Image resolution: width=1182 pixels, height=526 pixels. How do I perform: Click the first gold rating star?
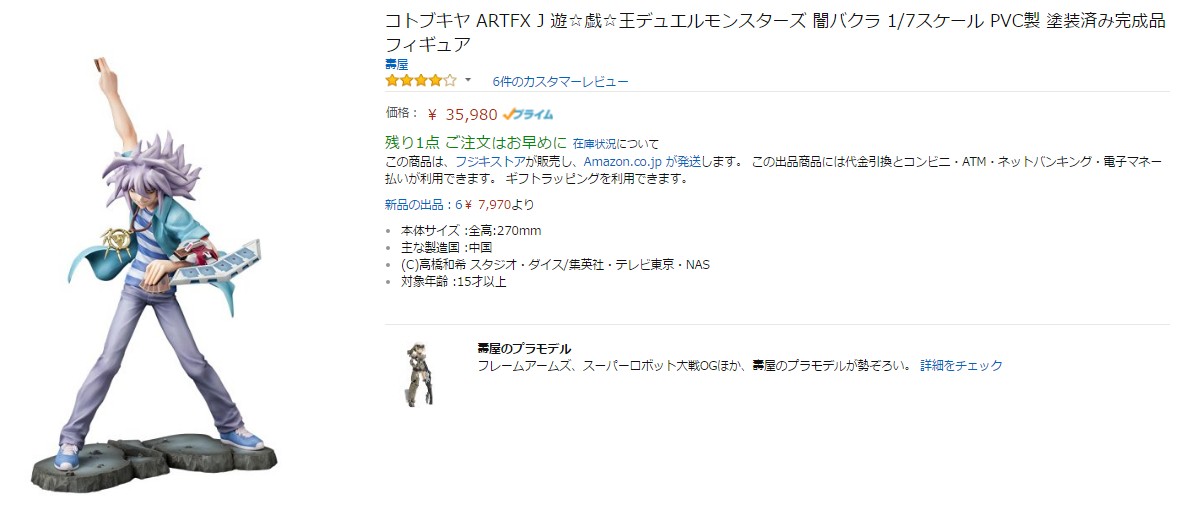click(x=392, y=81)
